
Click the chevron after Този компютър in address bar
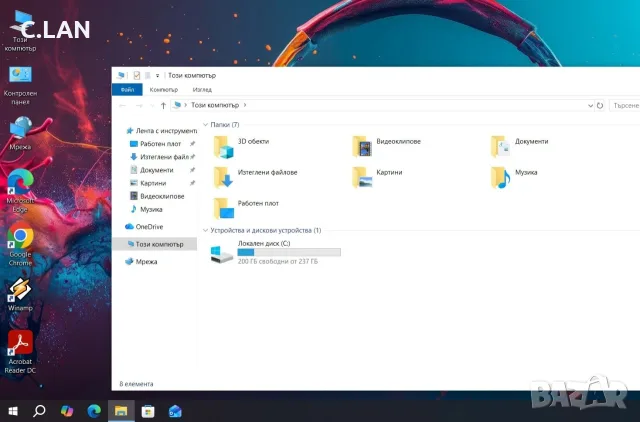[x=245, y=105]
